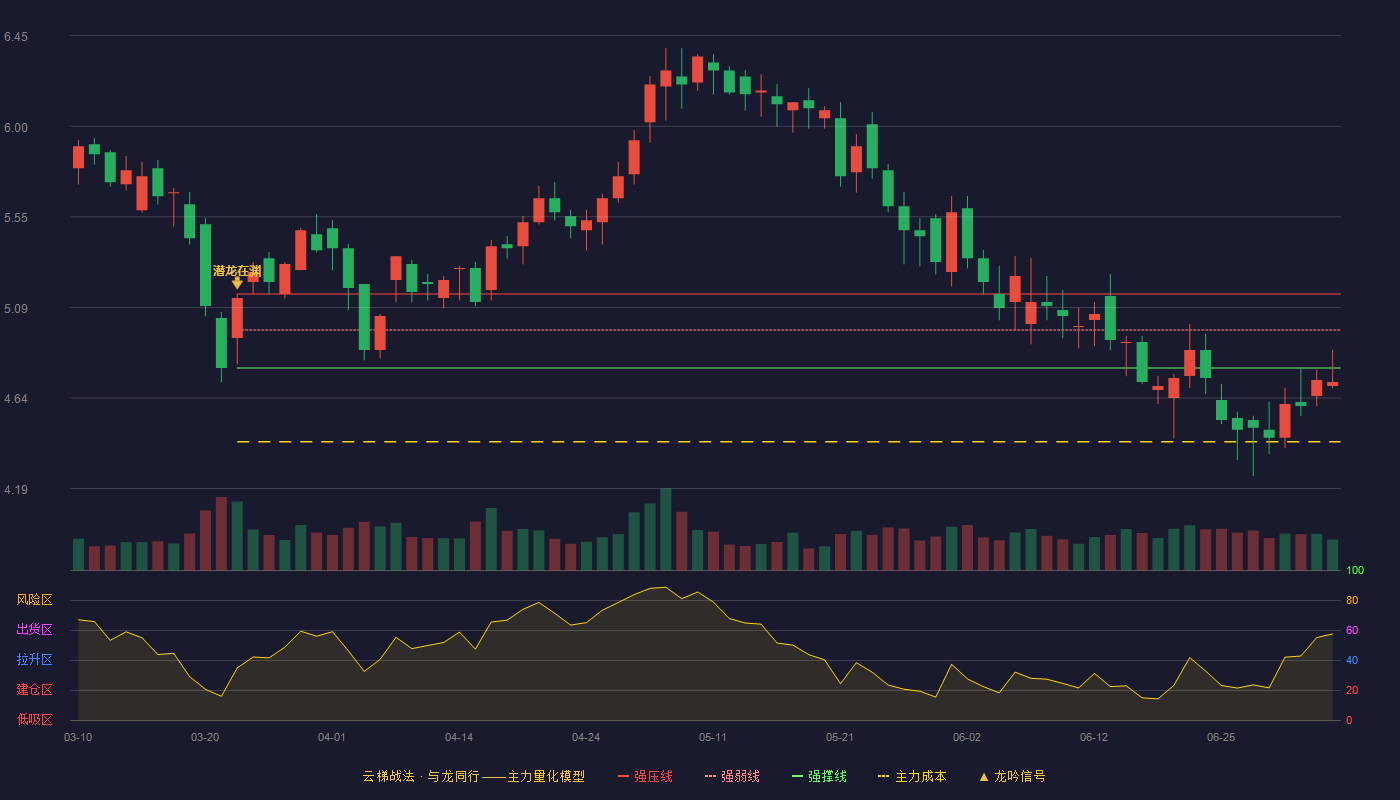1400x800 pixels.
Task: Click the 风险区 zone label
Action: click(35, 600)
